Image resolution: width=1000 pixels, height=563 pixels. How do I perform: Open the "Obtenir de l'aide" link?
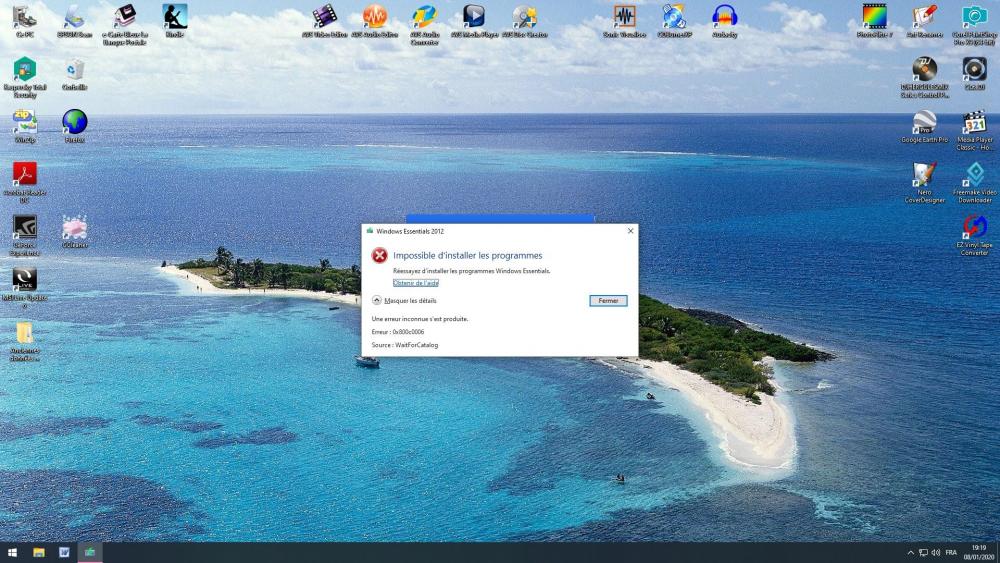[415, 283]
